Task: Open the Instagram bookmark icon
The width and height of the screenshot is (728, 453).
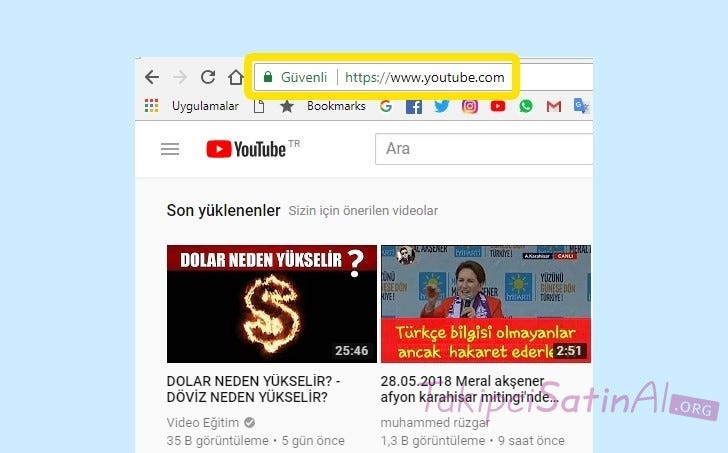Action: [469, 106]
